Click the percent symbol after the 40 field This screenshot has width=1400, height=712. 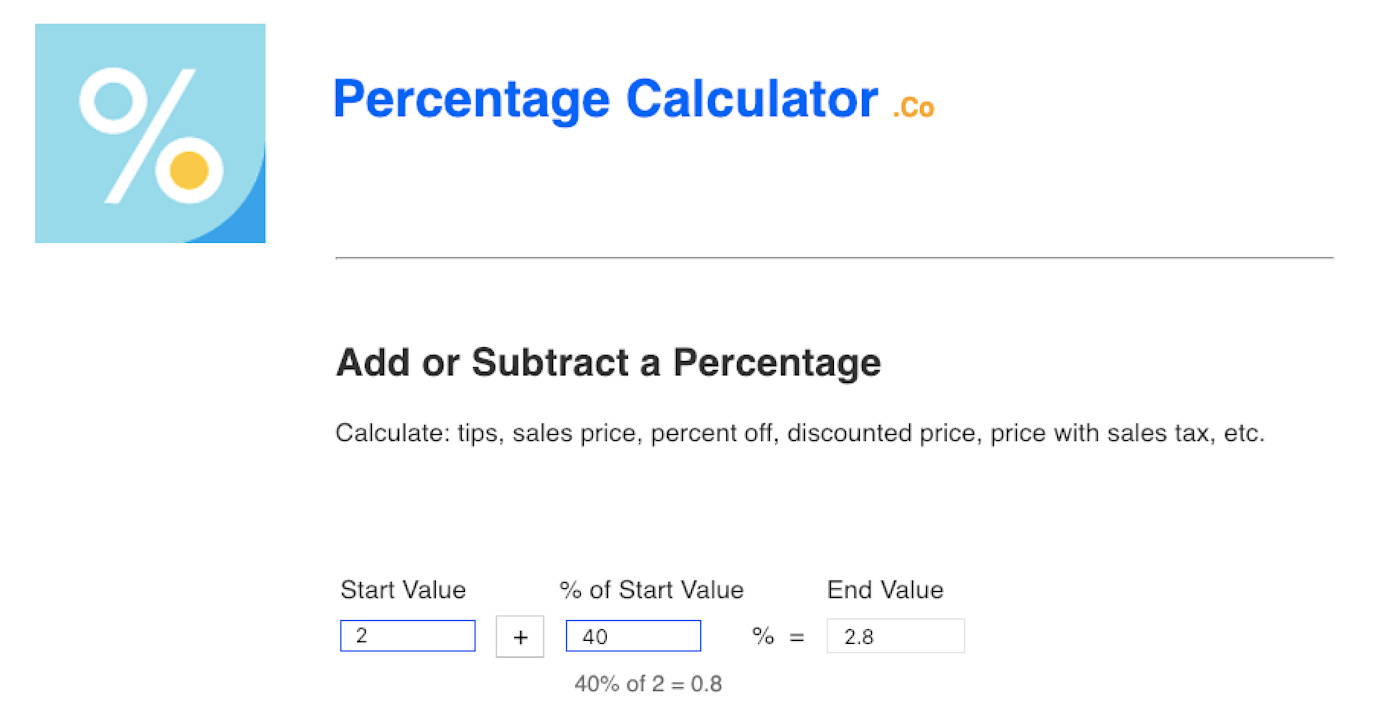click(x=763, y=636)
